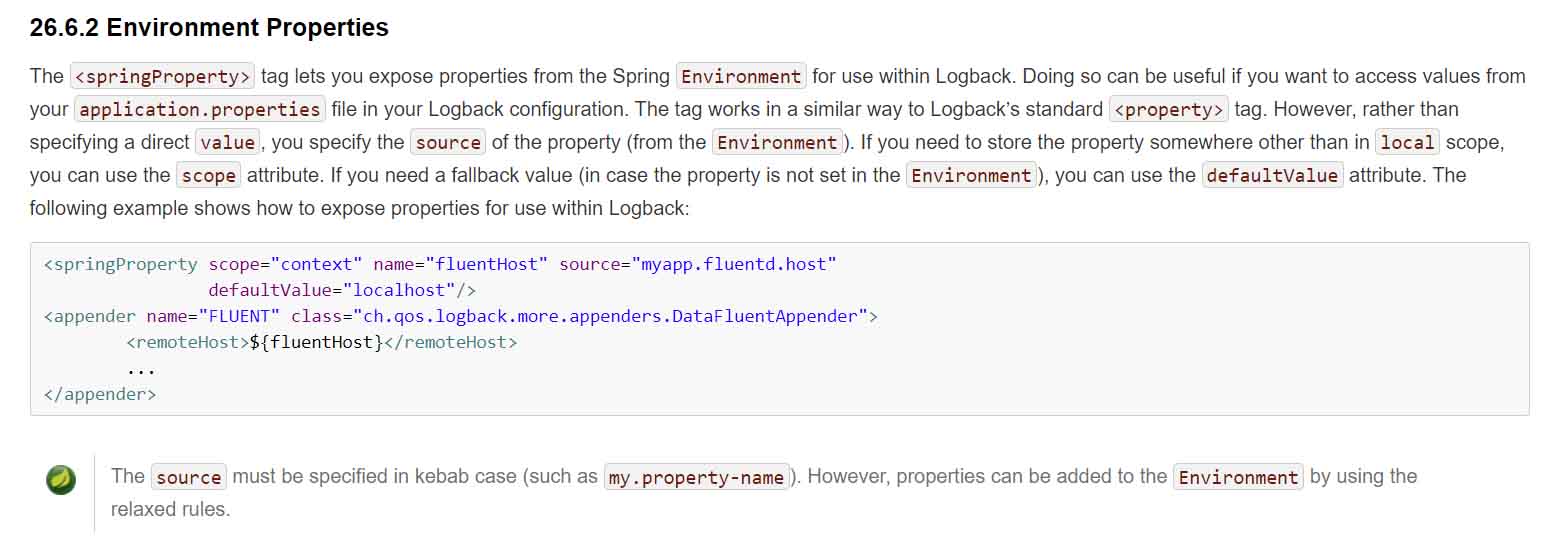Click the "26.6.2 Environment Properties" heading
The image size is (1548, 551).
click(x=209, y=28)
